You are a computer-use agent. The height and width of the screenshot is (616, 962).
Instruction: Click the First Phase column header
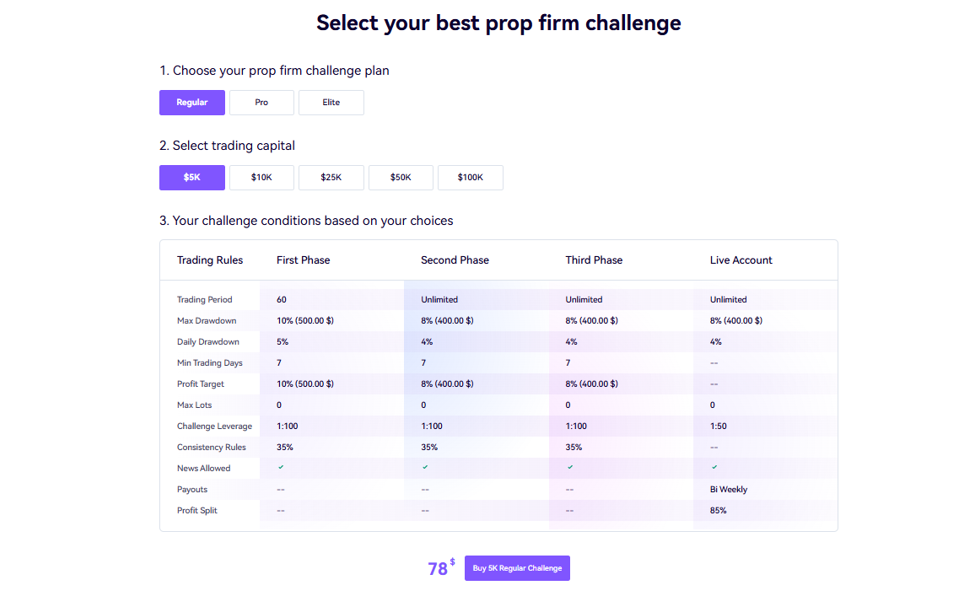point(303,260)
